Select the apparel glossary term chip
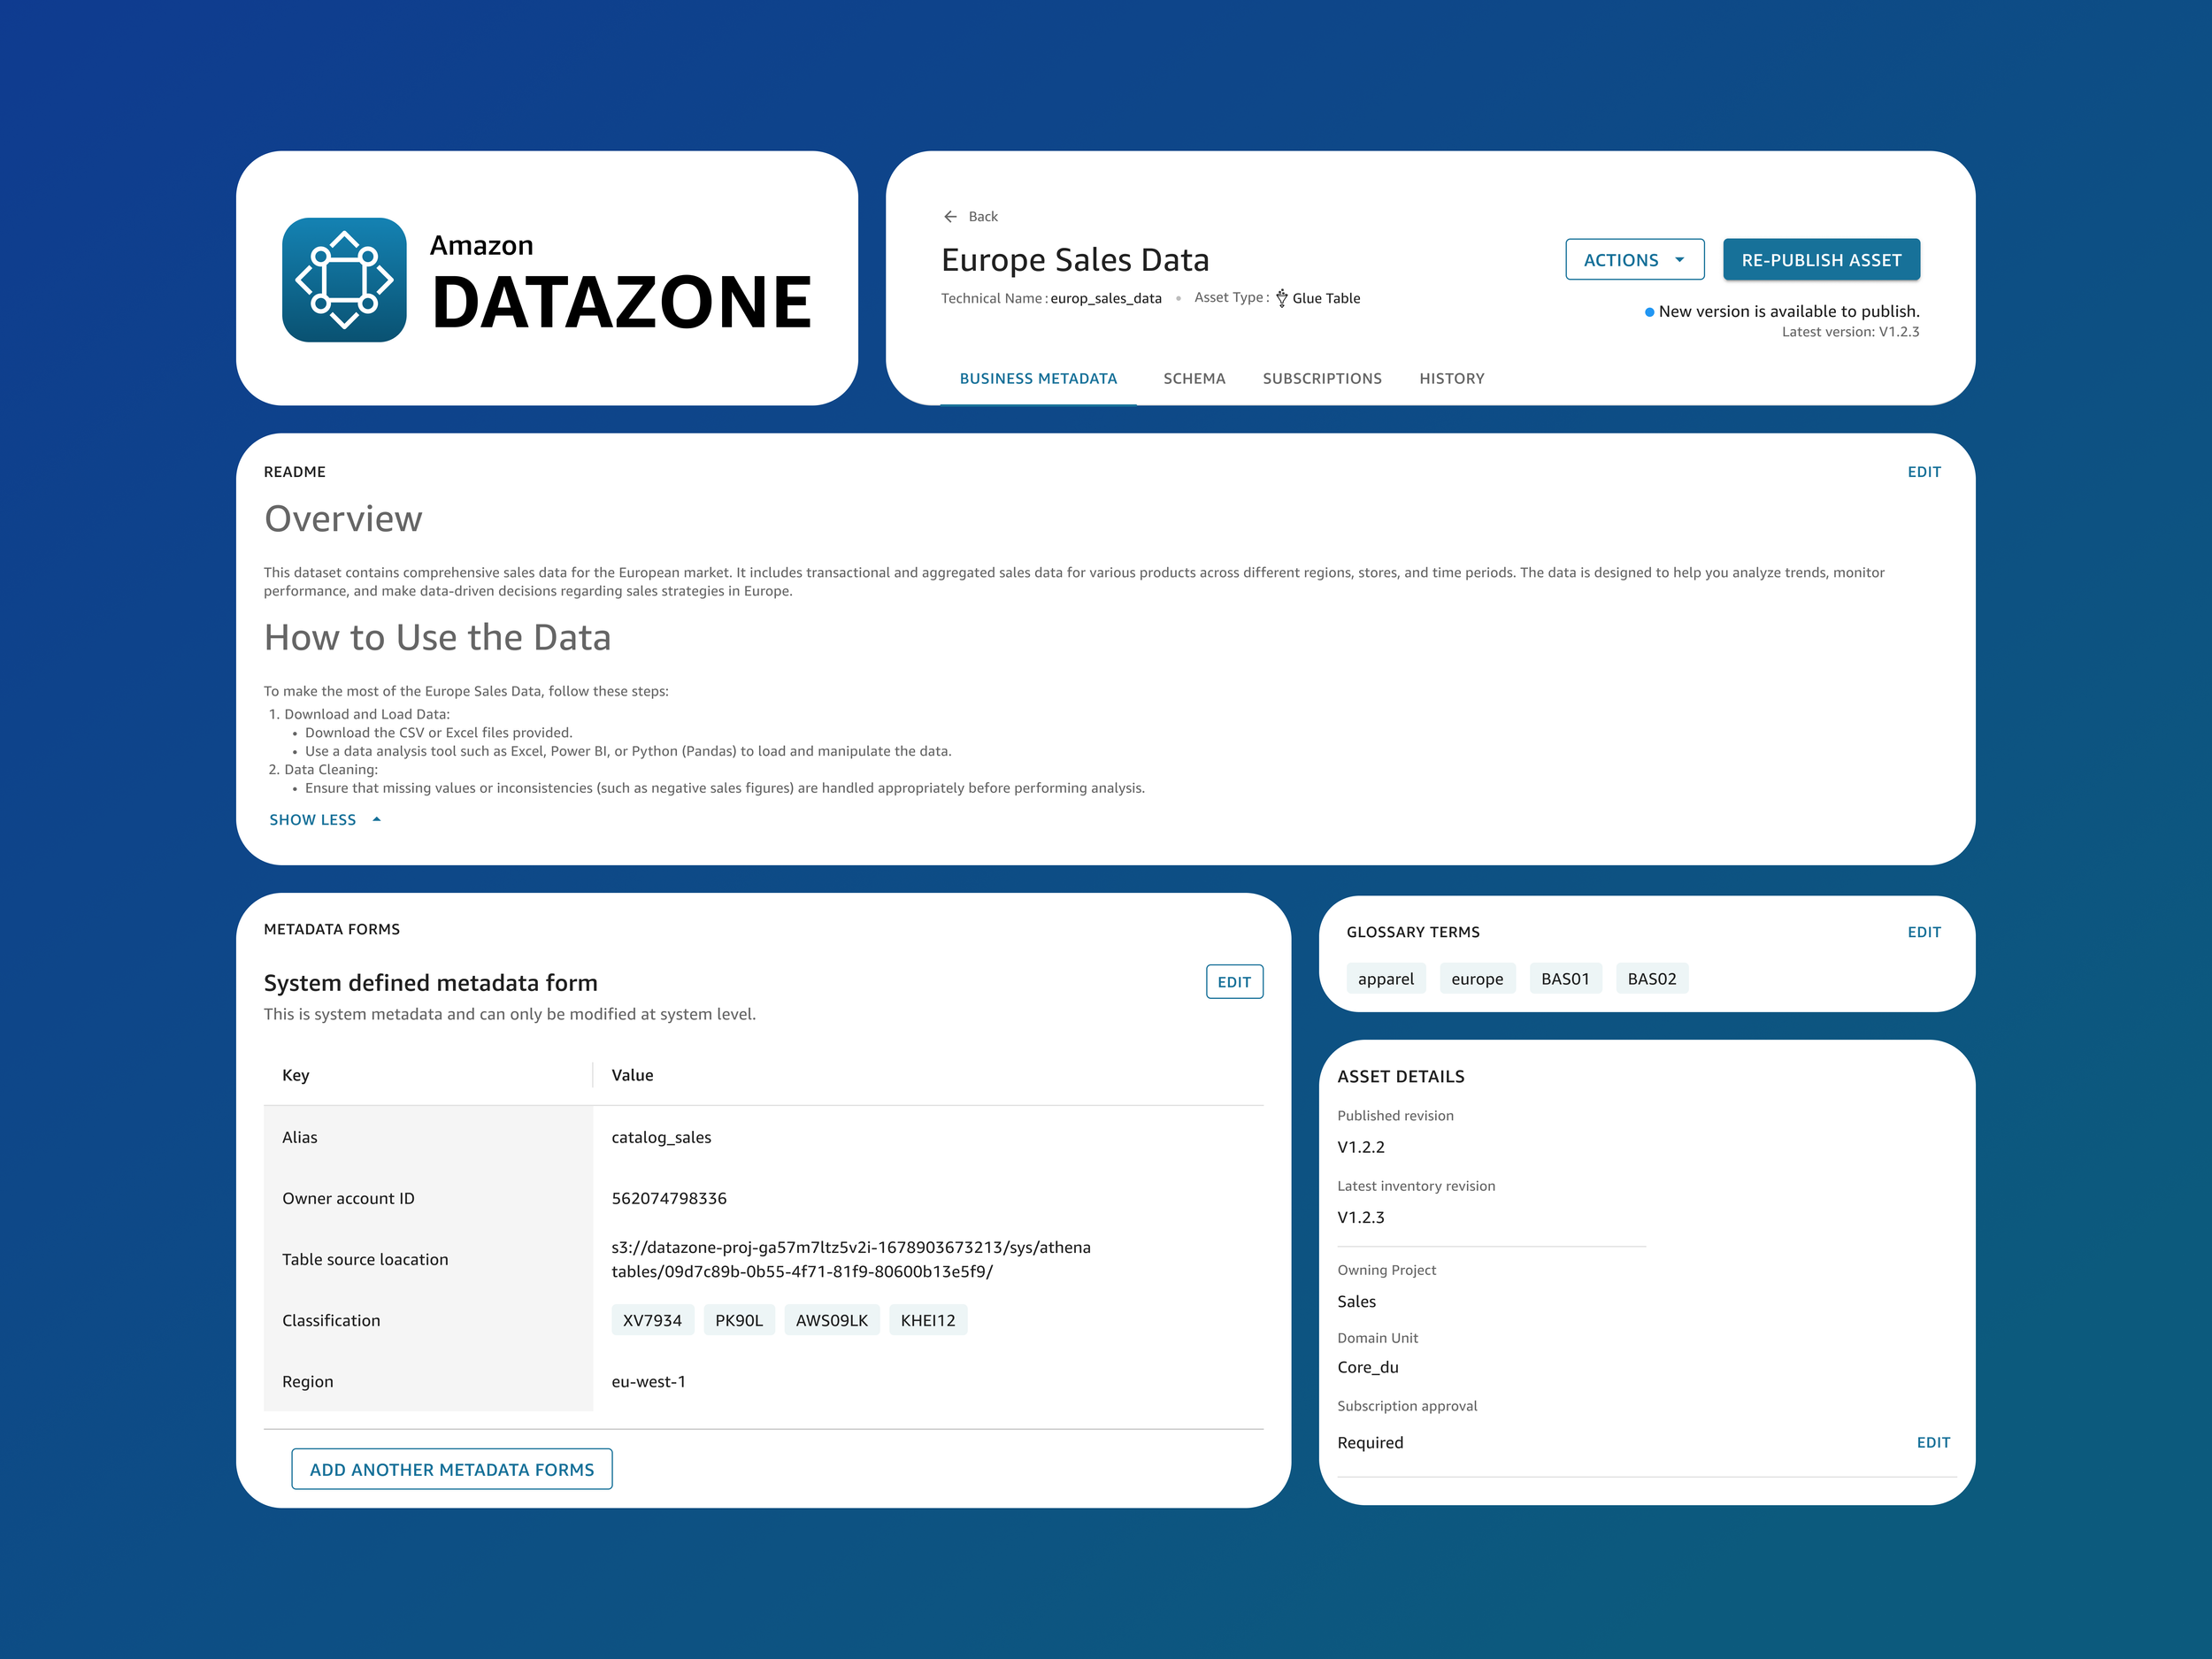This screenshot has height=1659, width=2212. 1386,979
